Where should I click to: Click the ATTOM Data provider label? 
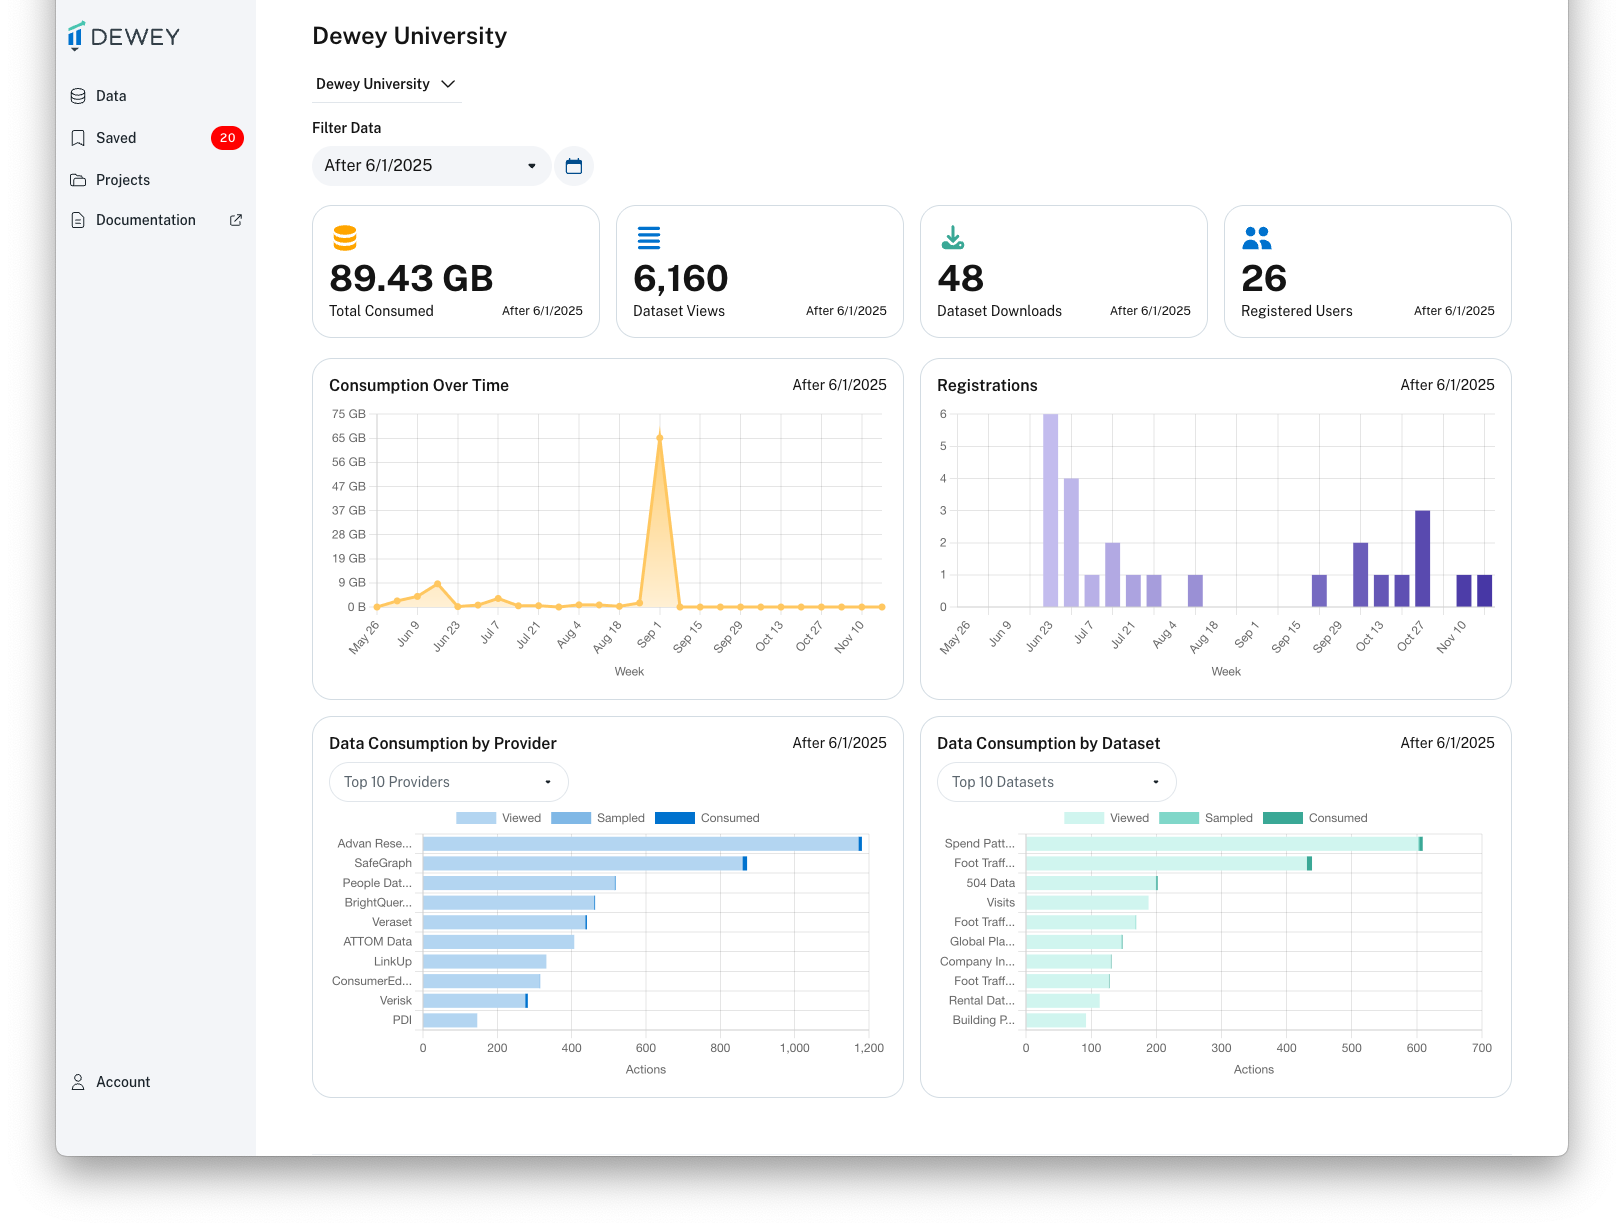[x=378, y=942]
